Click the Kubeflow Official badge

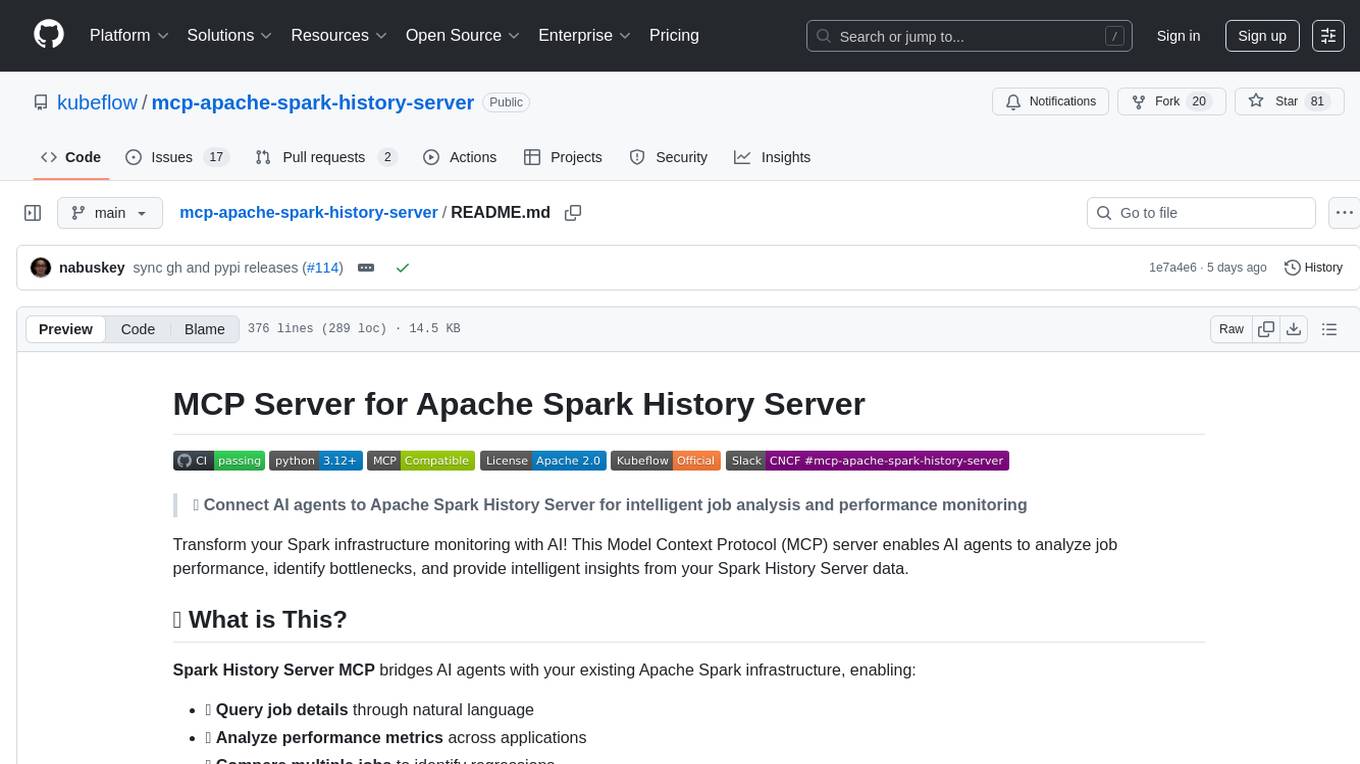tap(665, 461)
